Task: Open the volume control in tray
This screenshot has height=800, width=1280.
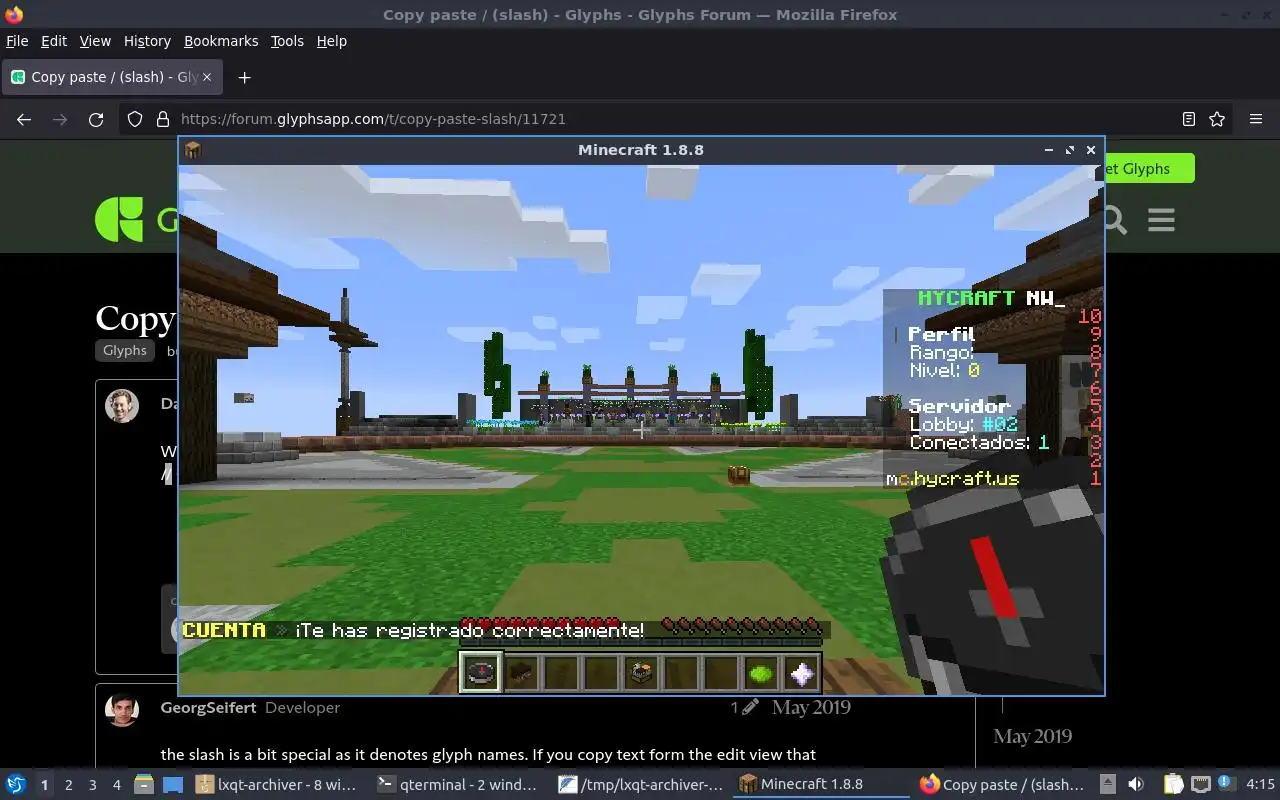Action: 1136,784
